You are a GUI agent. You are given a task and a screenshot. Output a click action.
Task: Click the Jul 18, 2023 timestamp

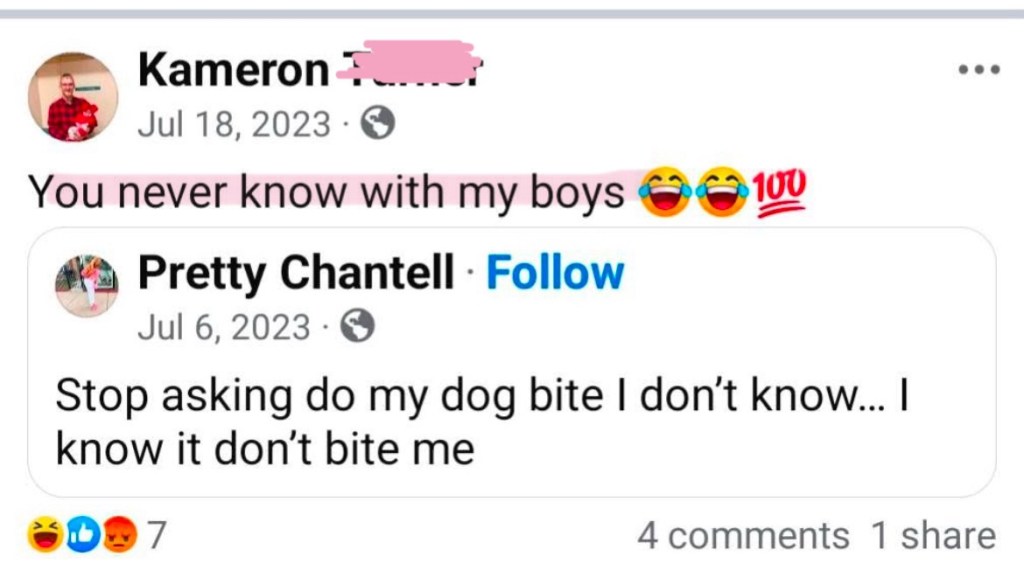point(233,124)
